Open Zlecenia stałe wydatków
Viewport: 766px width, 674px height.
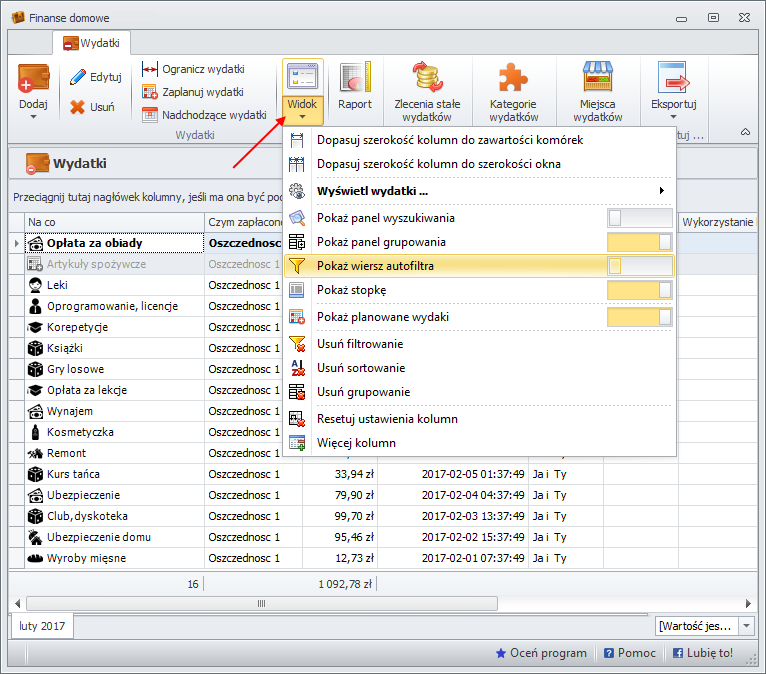427,80
